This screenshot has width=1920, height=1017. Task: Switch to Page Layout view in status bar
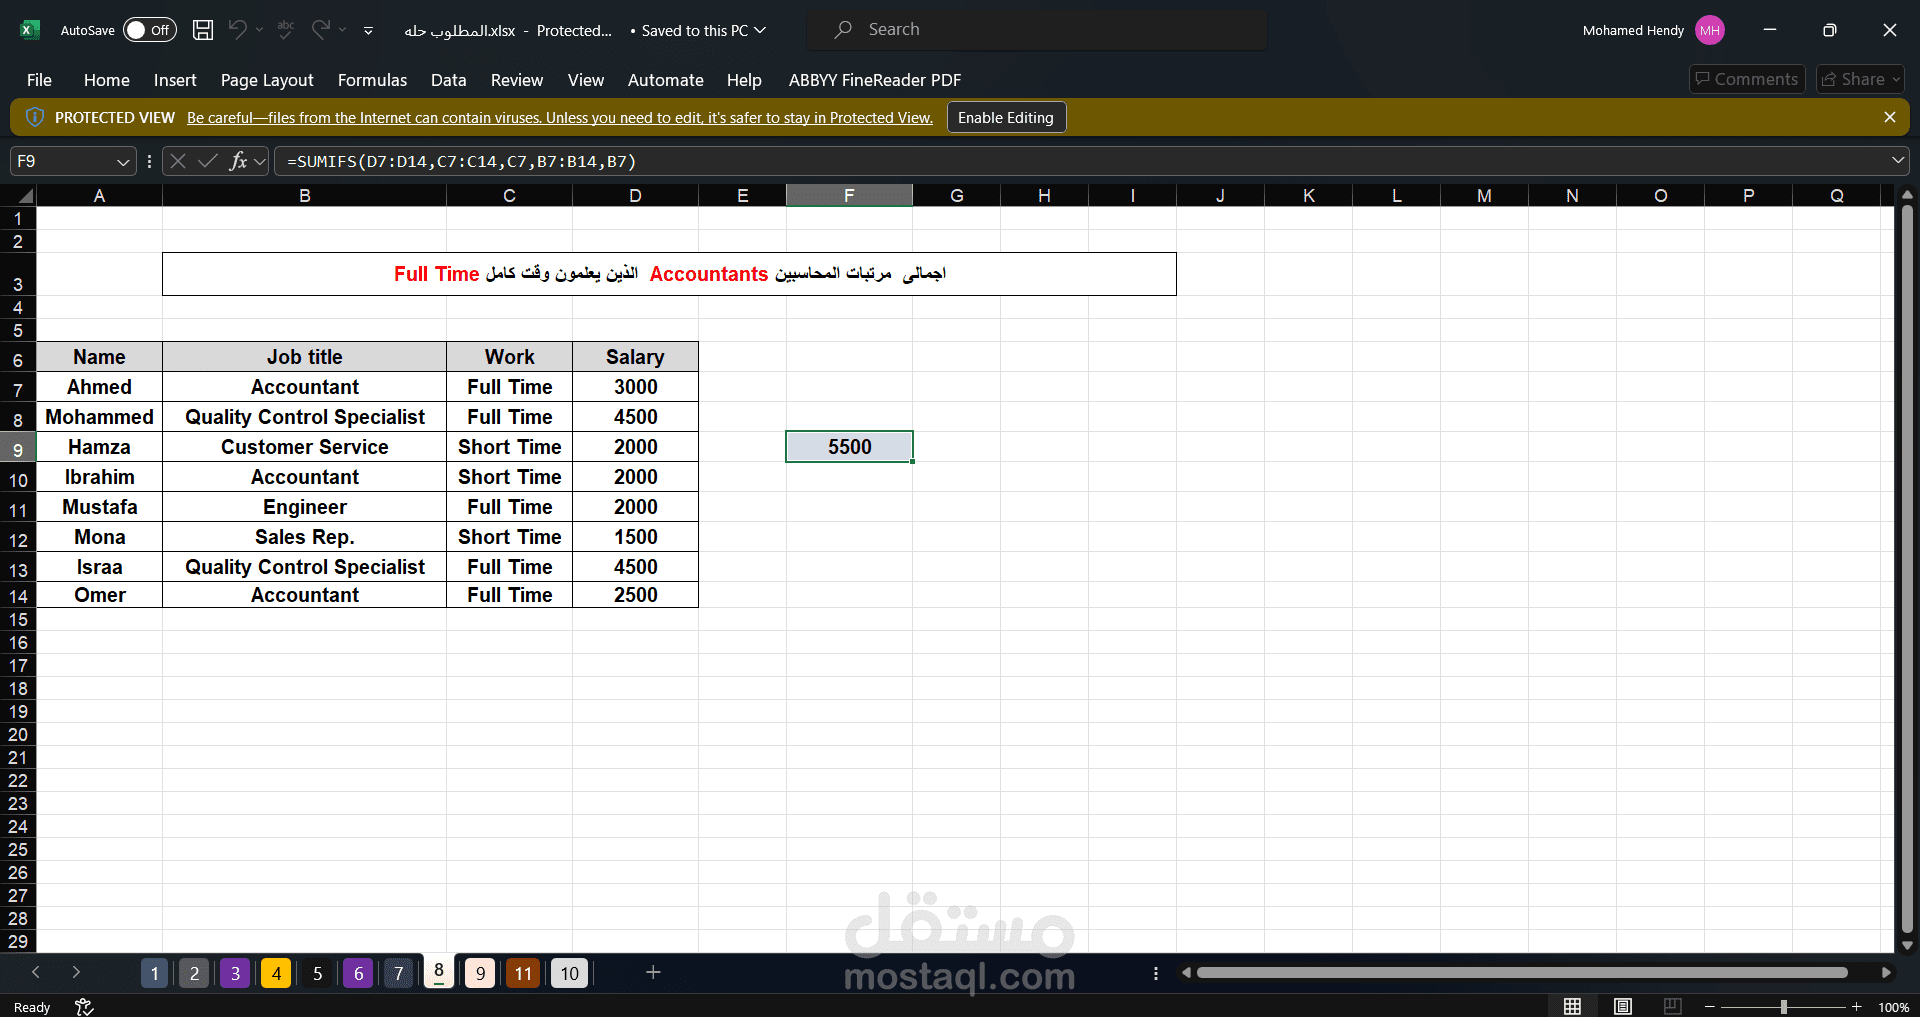[x=1622, y=1006]
